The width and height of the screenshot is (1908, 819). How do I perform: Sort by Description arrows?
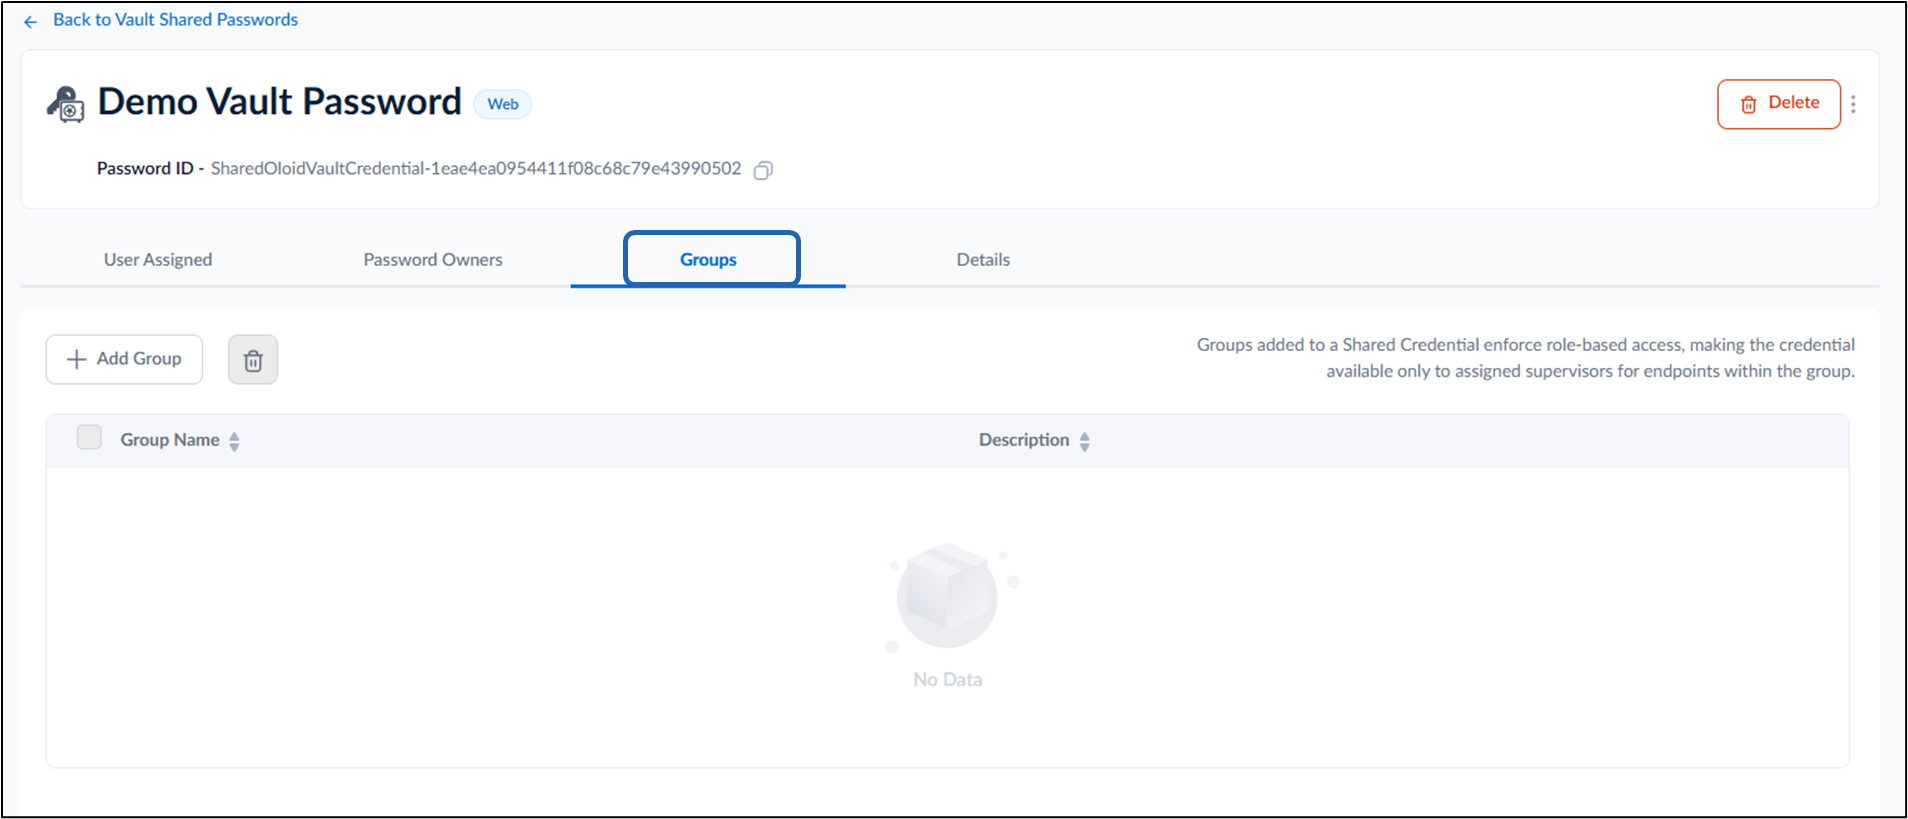click(1085, 441)
